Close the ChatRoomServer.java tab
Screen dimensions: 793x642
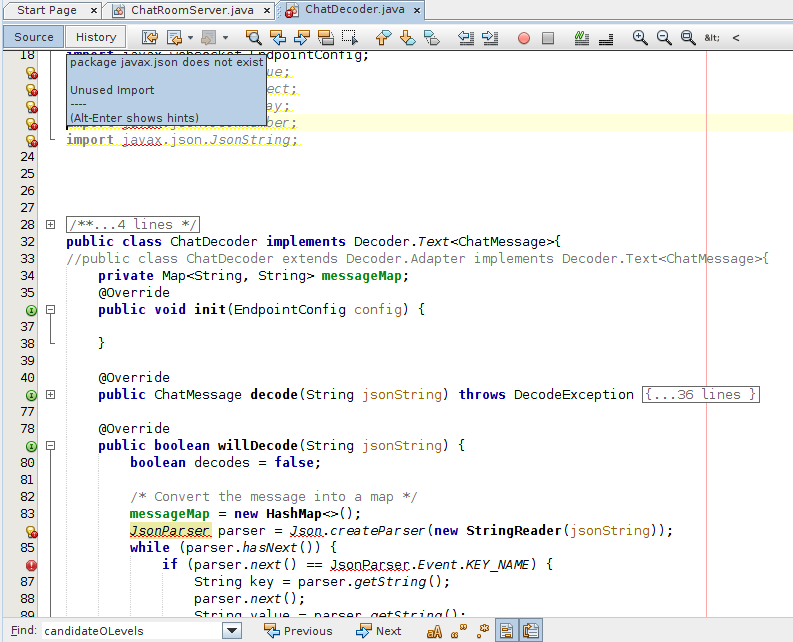coord(267,11)
